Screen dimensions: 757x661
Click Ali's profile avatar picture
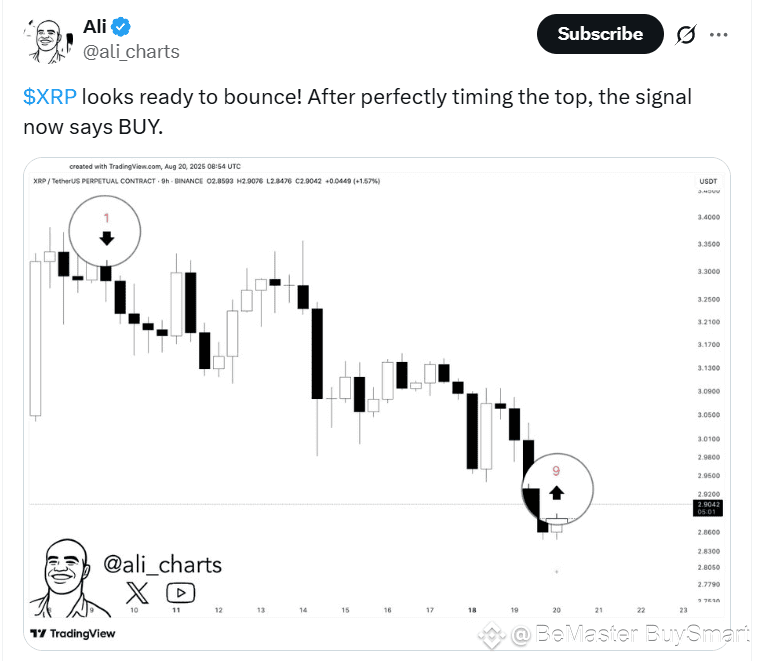click(x=48, y=41)
